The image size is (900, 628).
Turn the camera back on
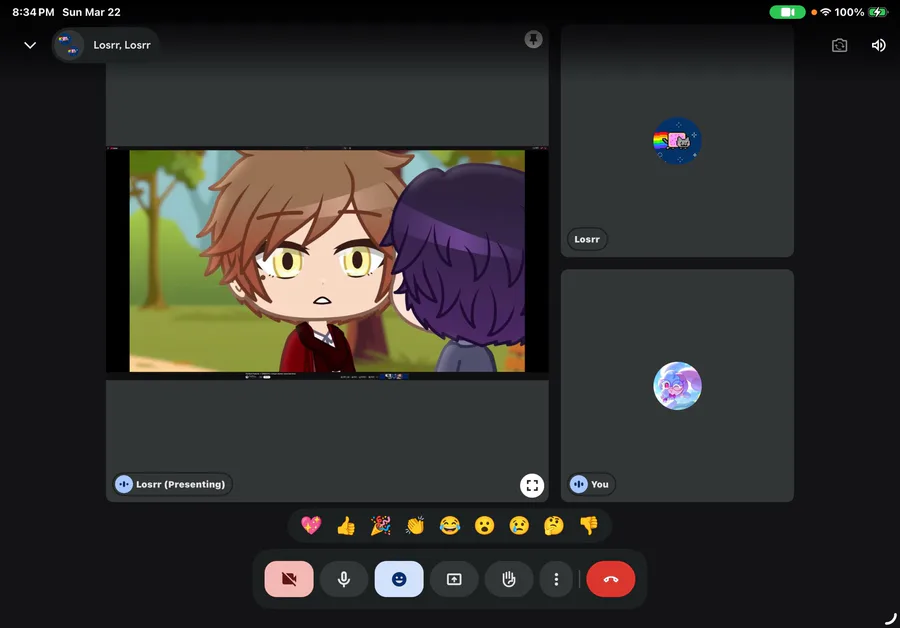click(x=289, y=579)
